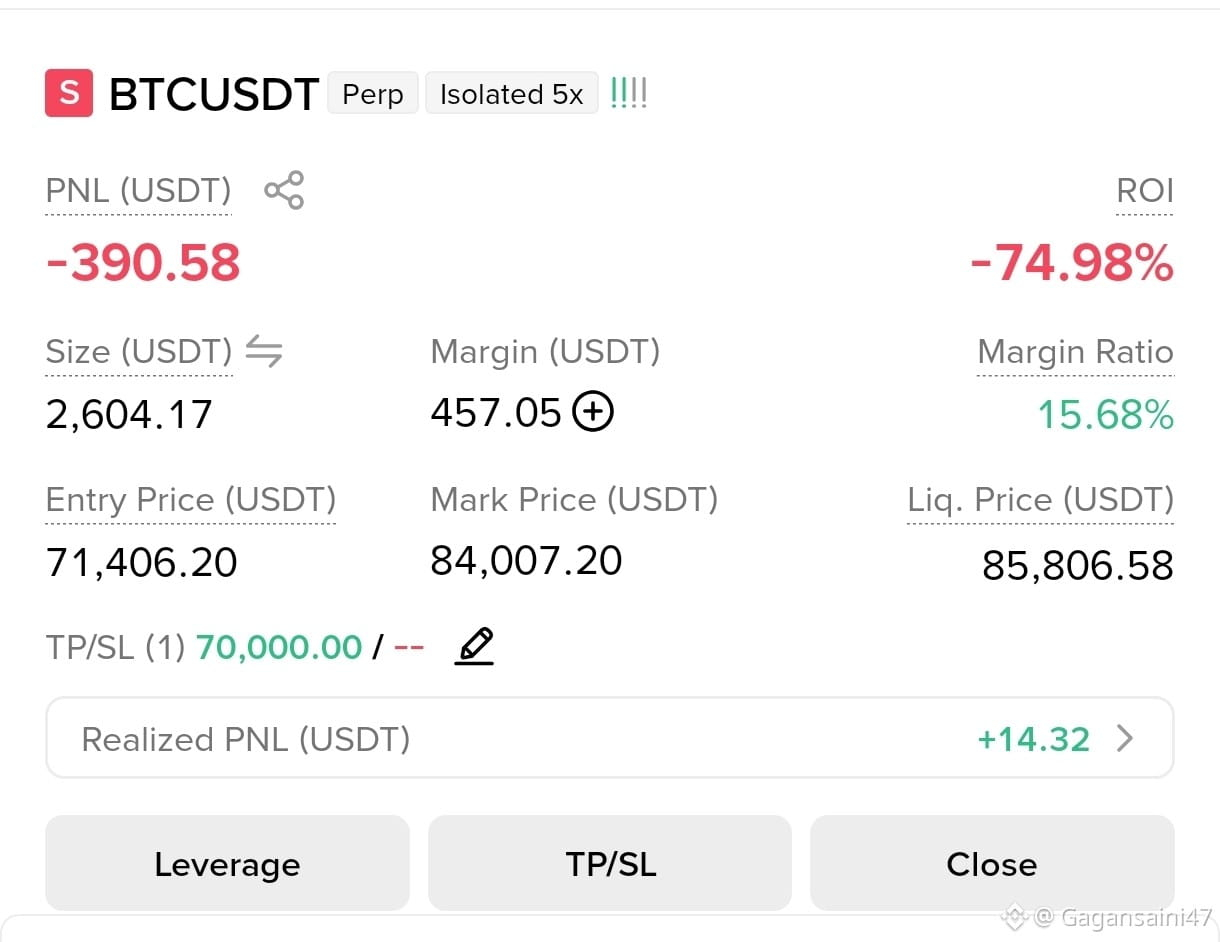This screenshot has width=1220, height=942.
Task: Add margin using the plus circle icon
Action: point(593,412)
